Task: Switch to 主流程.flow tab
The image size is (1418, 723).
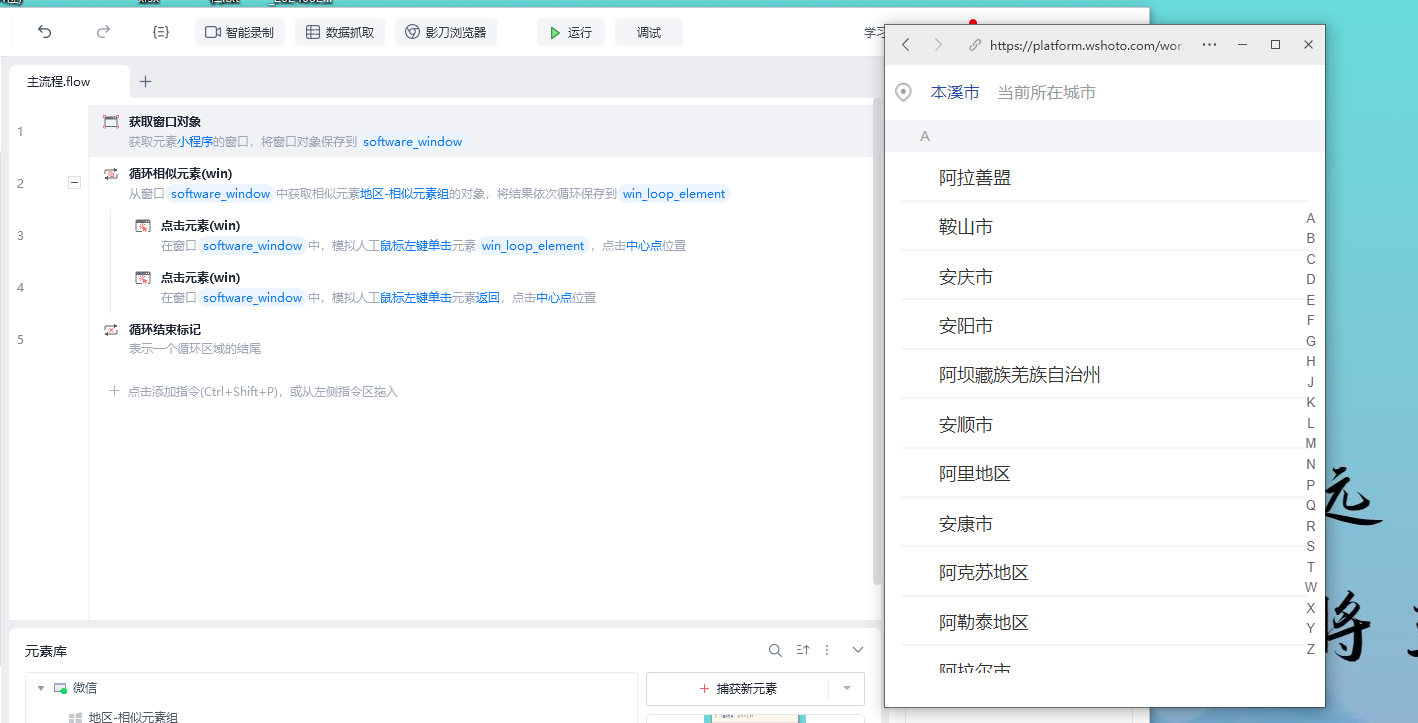Action: point(59,81)
